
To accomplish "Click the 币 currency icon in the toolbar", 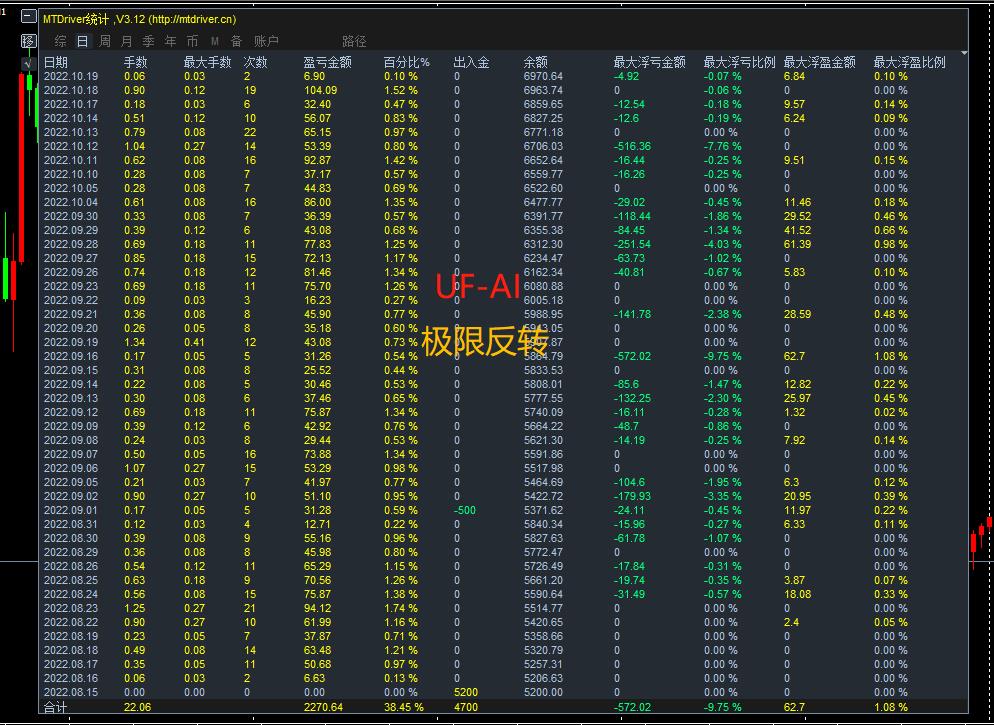I will click(x=190, y=41).
